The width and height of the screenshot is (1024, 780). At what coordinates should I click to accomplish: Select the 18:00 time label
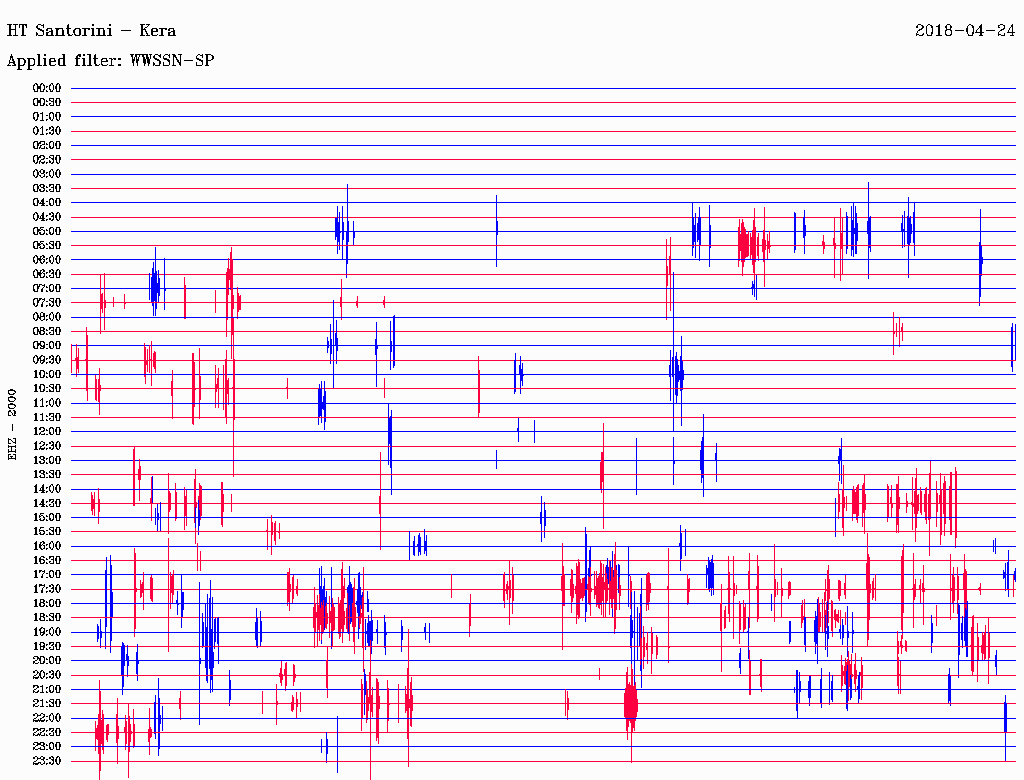tap(47, 603)
